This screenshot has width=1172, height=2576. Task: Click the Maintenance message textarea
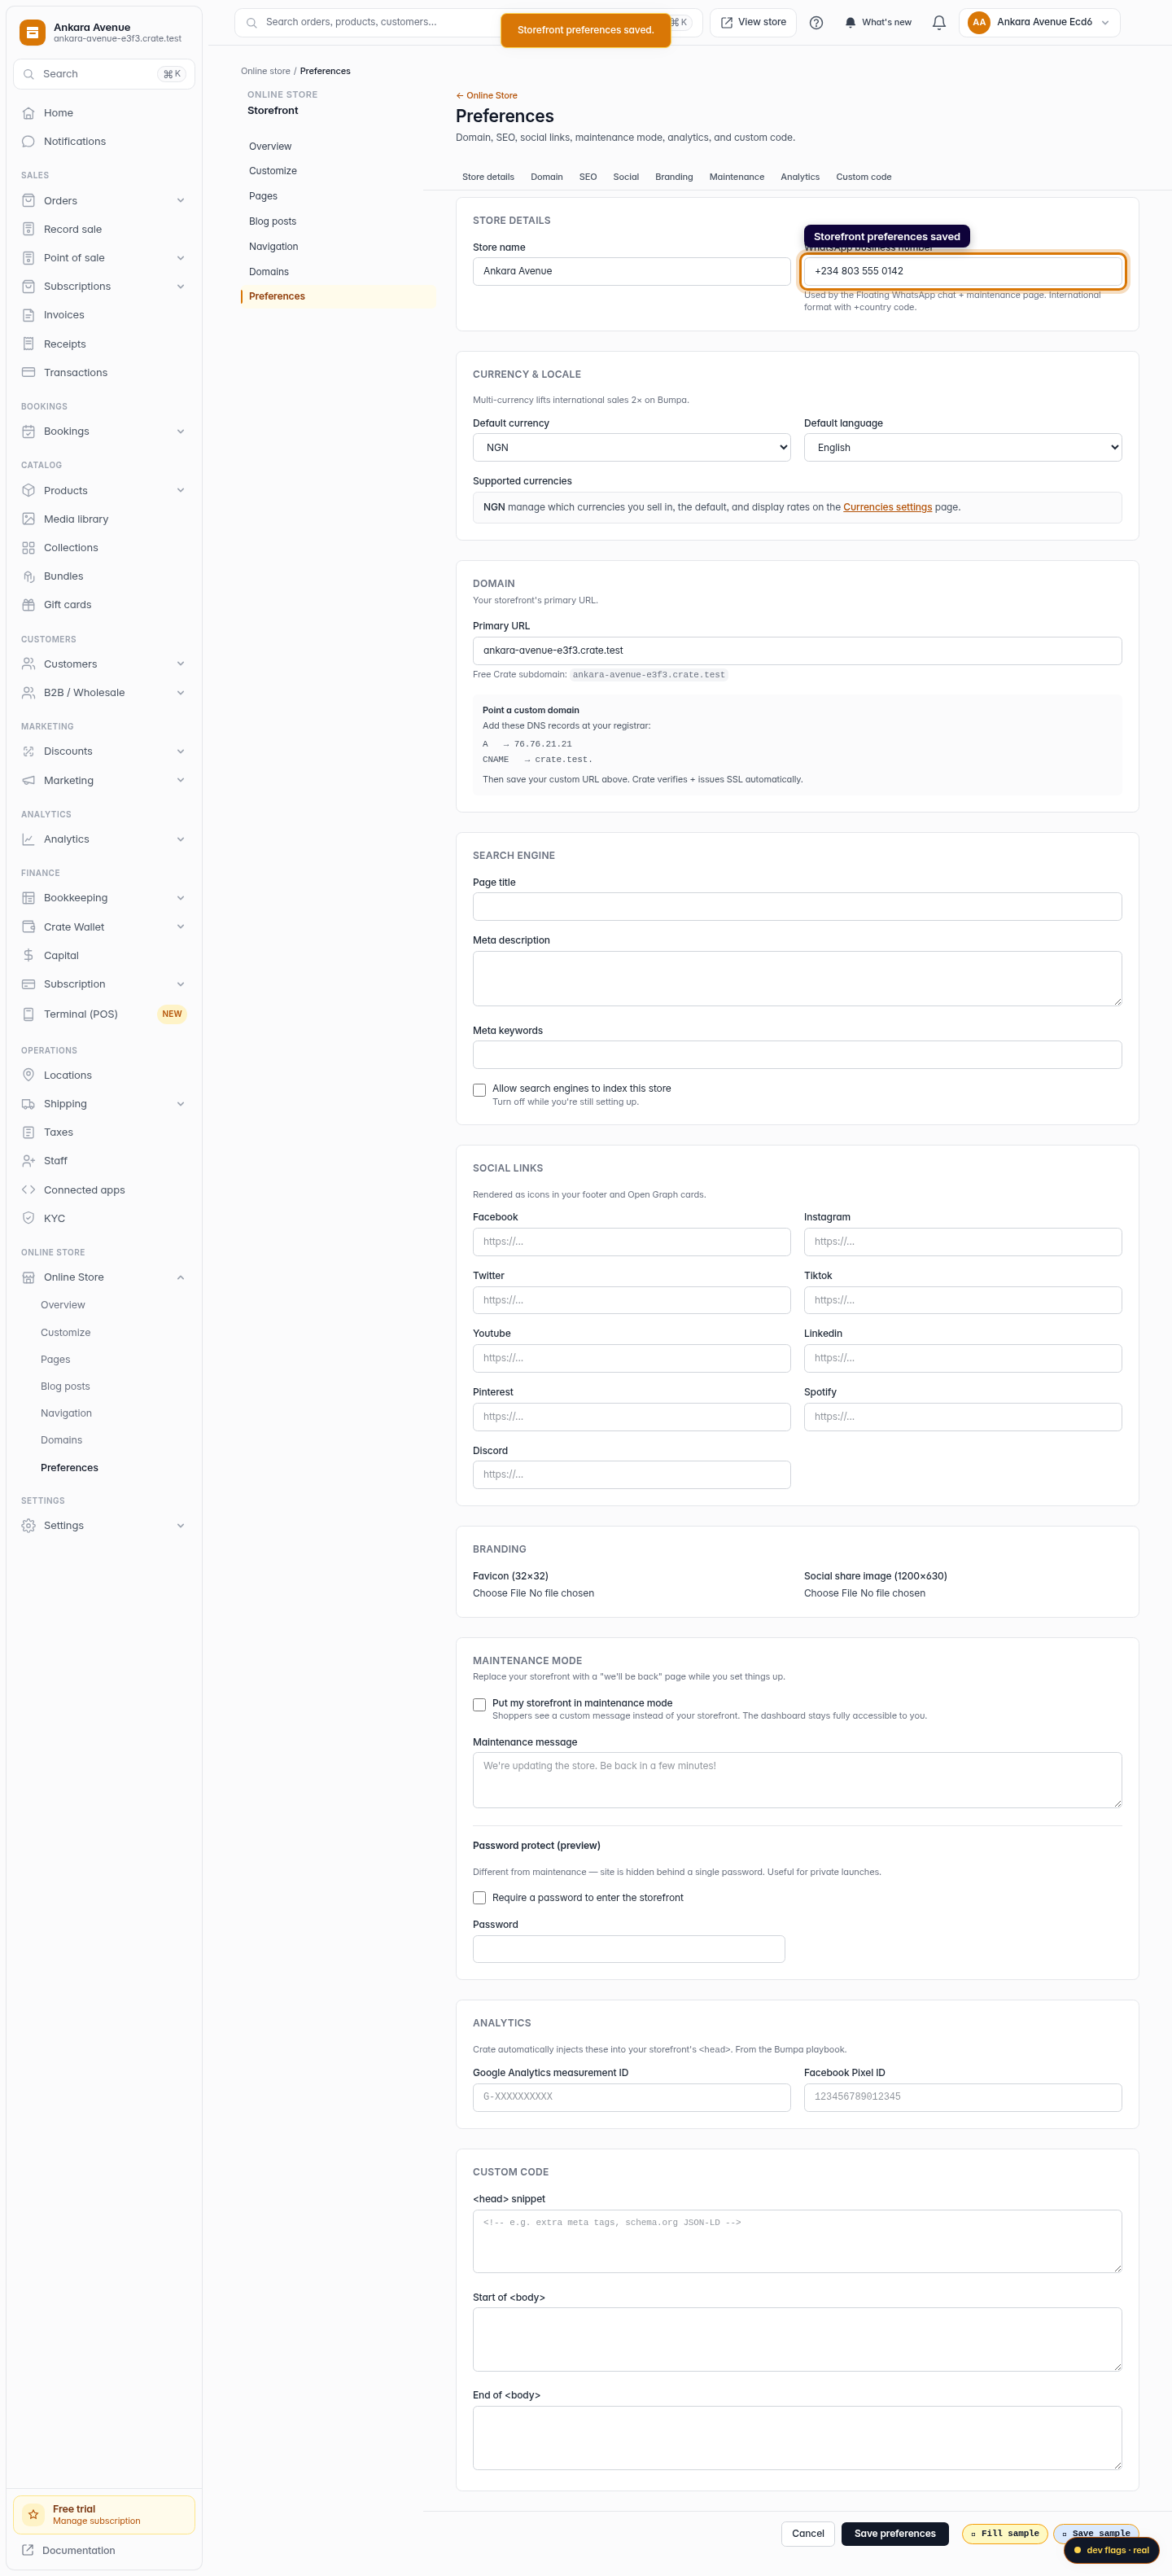point(797,1780)
